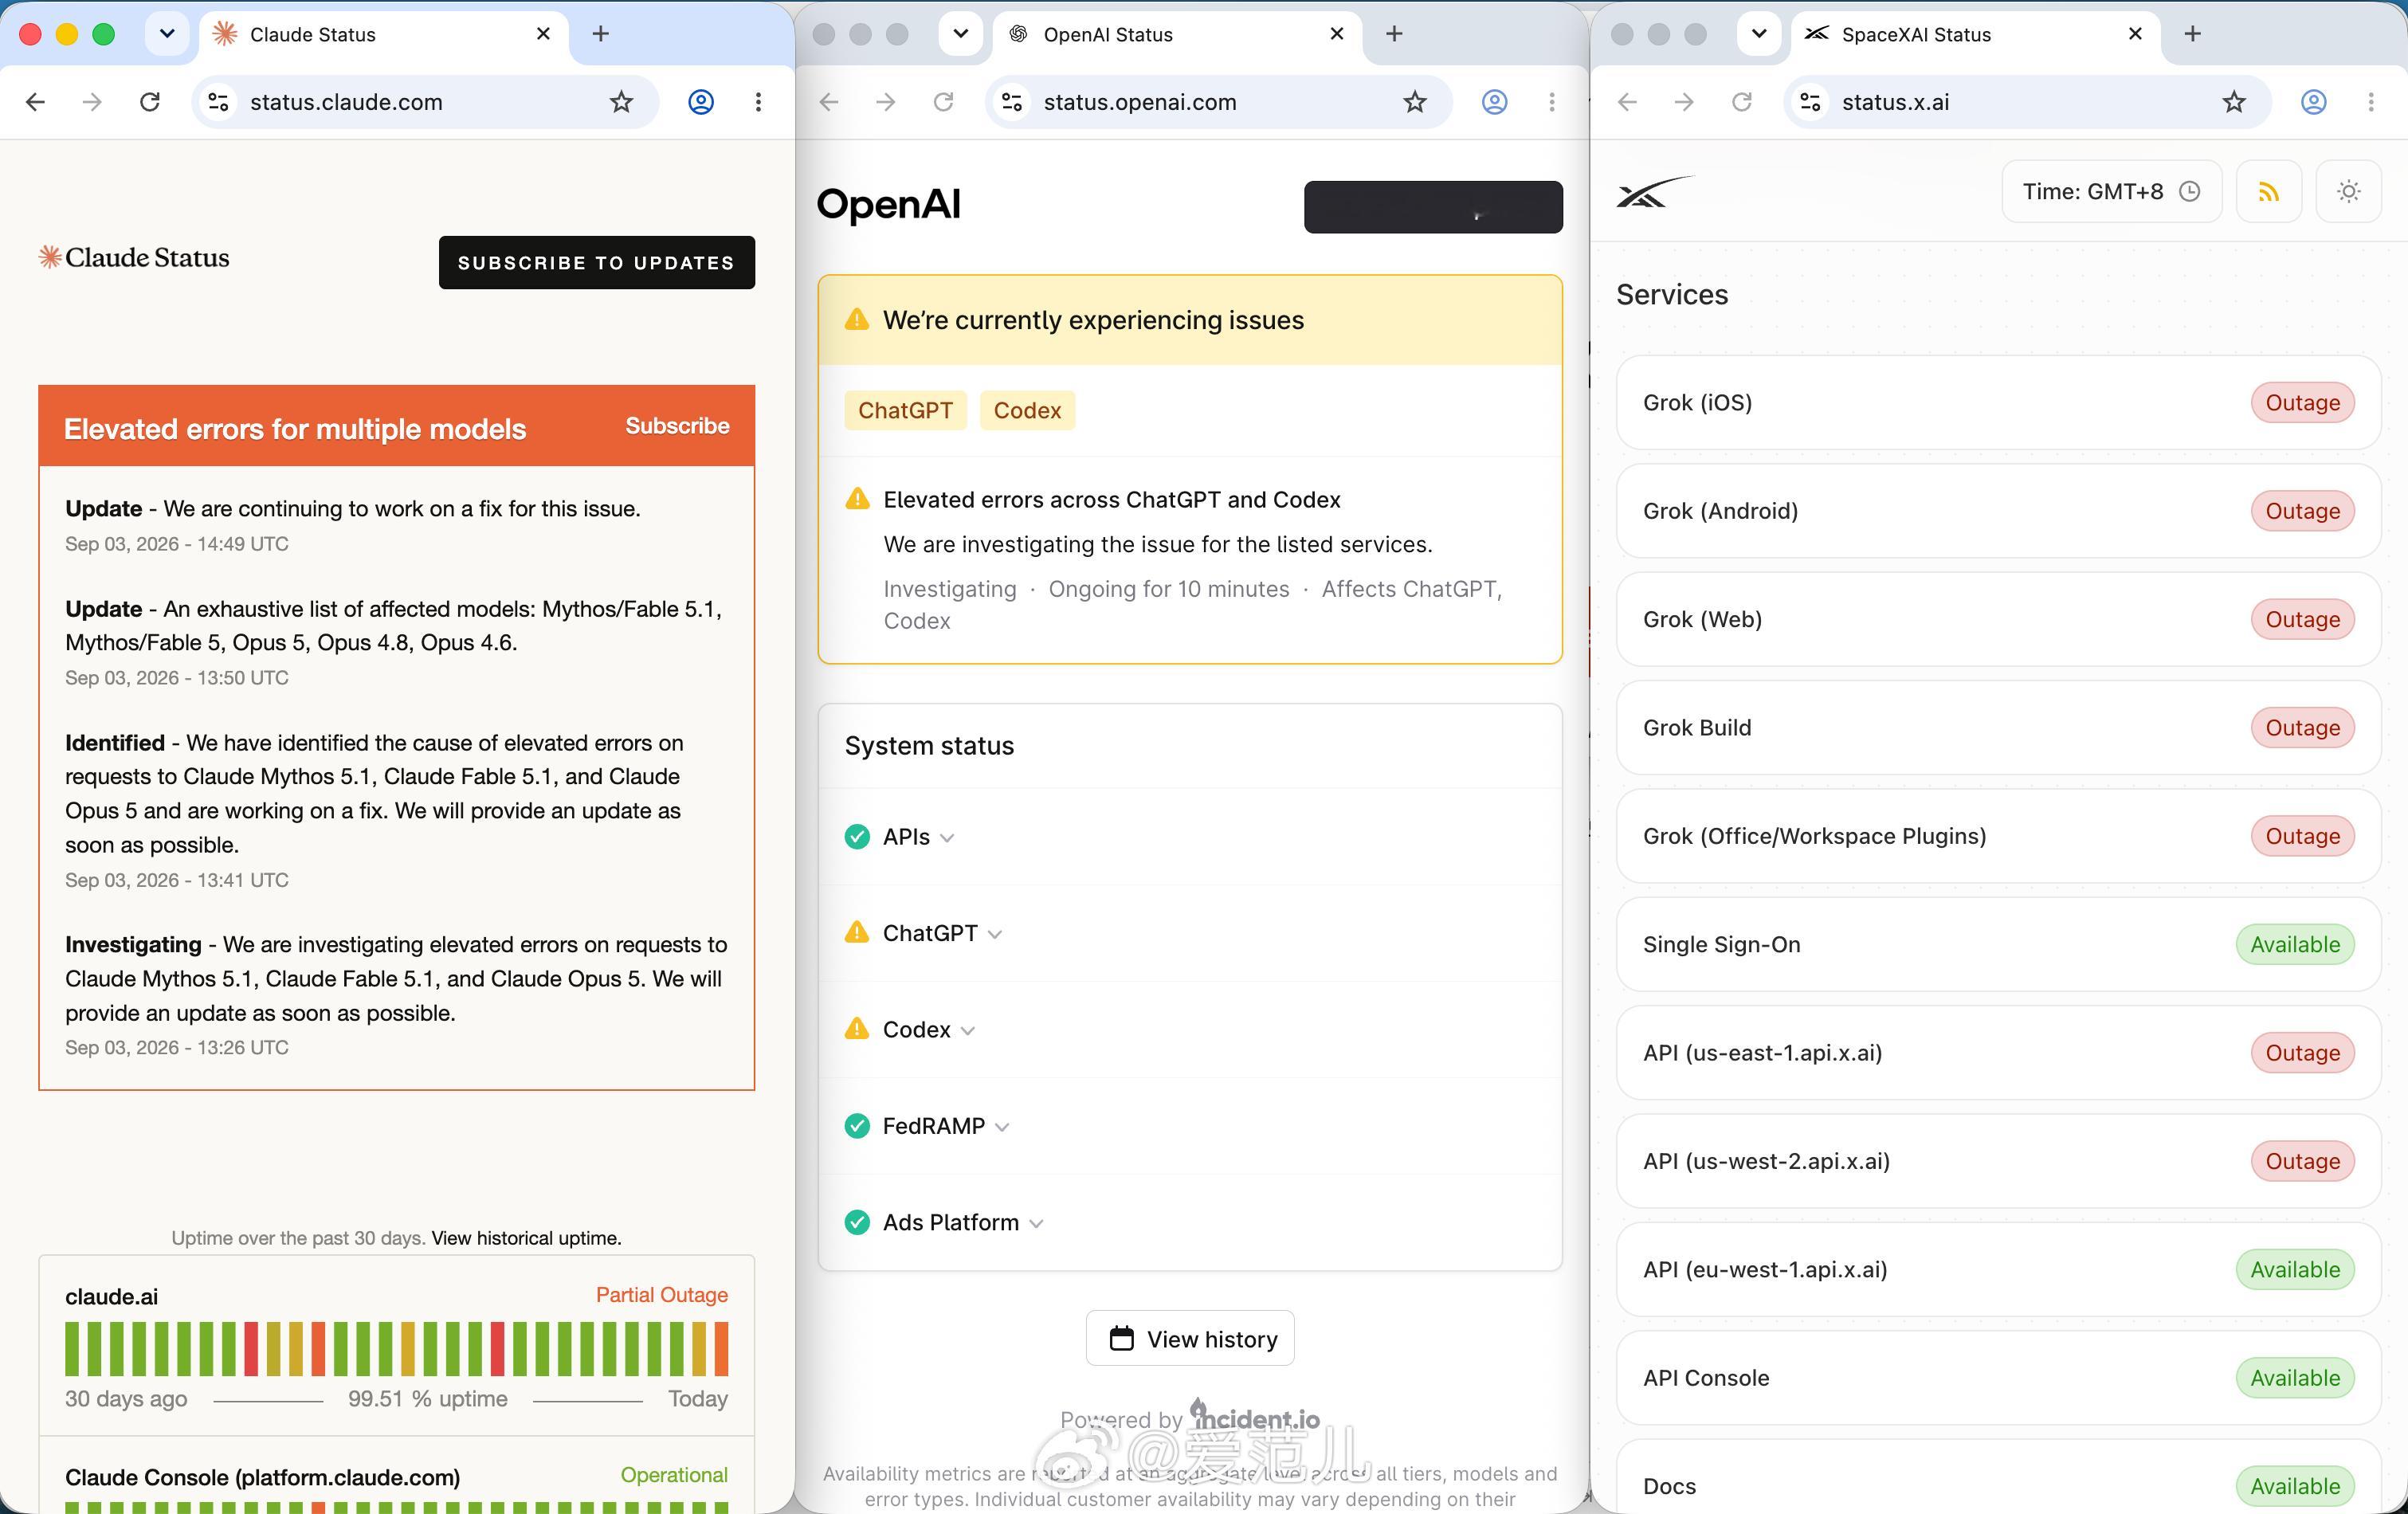Open the tab list dropdown in Claude Status window
2408x1514 pixels.
pyautogui.click(x=167, y=34)
